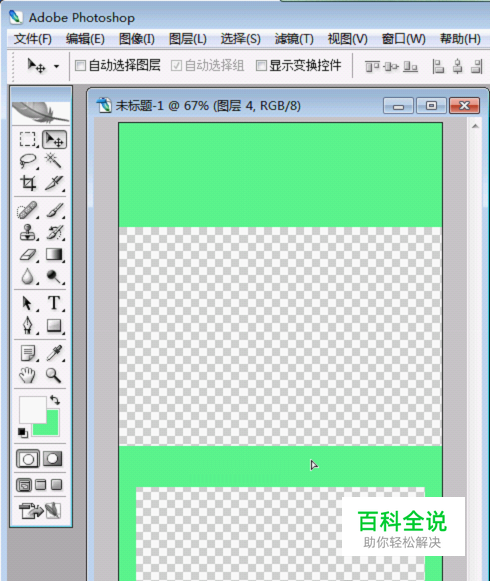Click the document scrollbar up arrow
Screen dimensions: 490x581
pyautogui.click(x=475, y=126)
